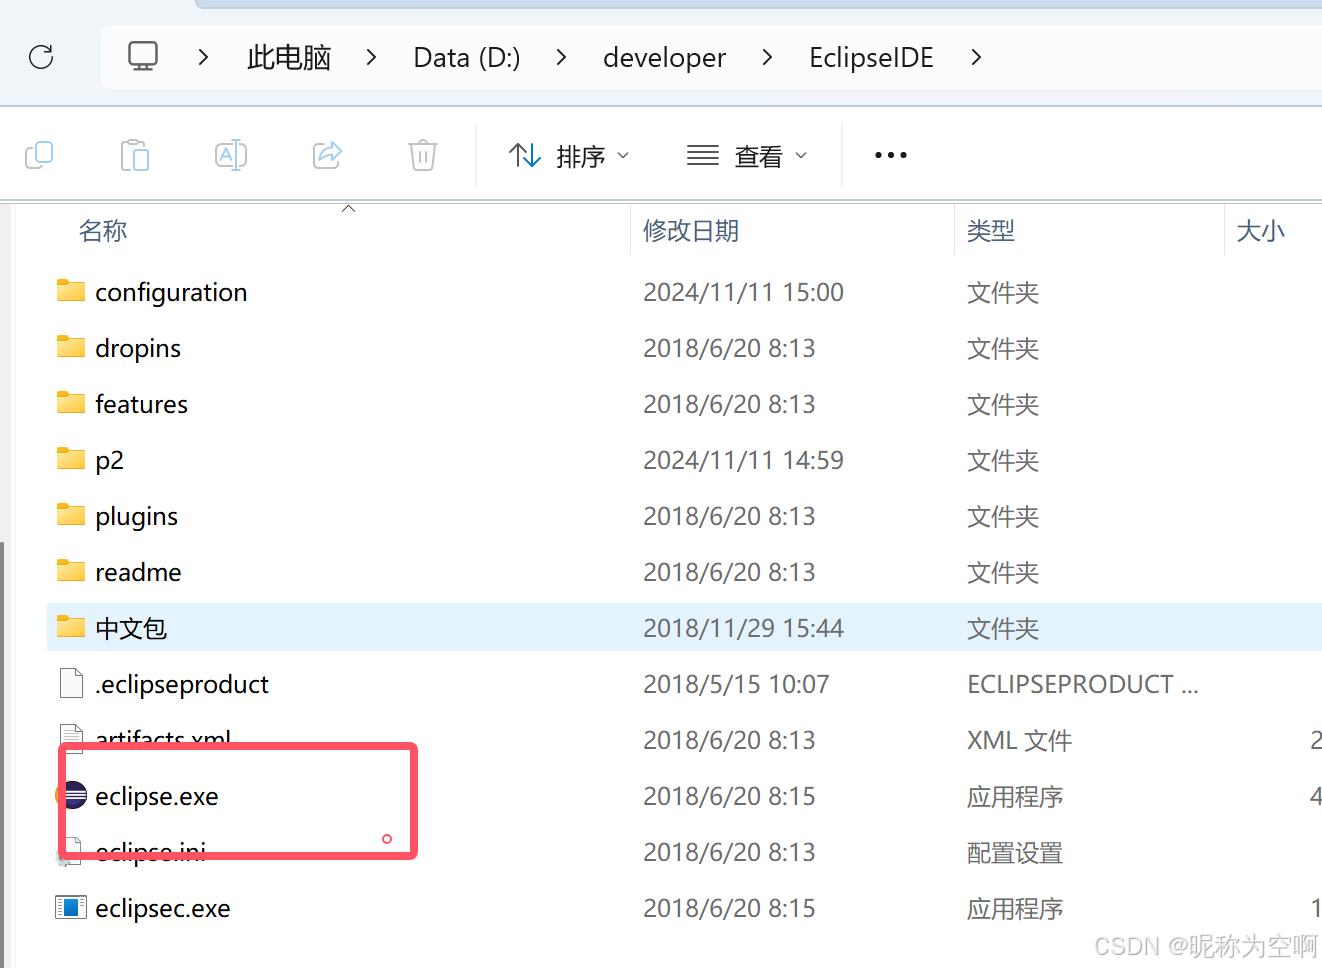1322x968 pixels.
Task: Navigate to developer via breadcrumb
Action: pos(664,57)
